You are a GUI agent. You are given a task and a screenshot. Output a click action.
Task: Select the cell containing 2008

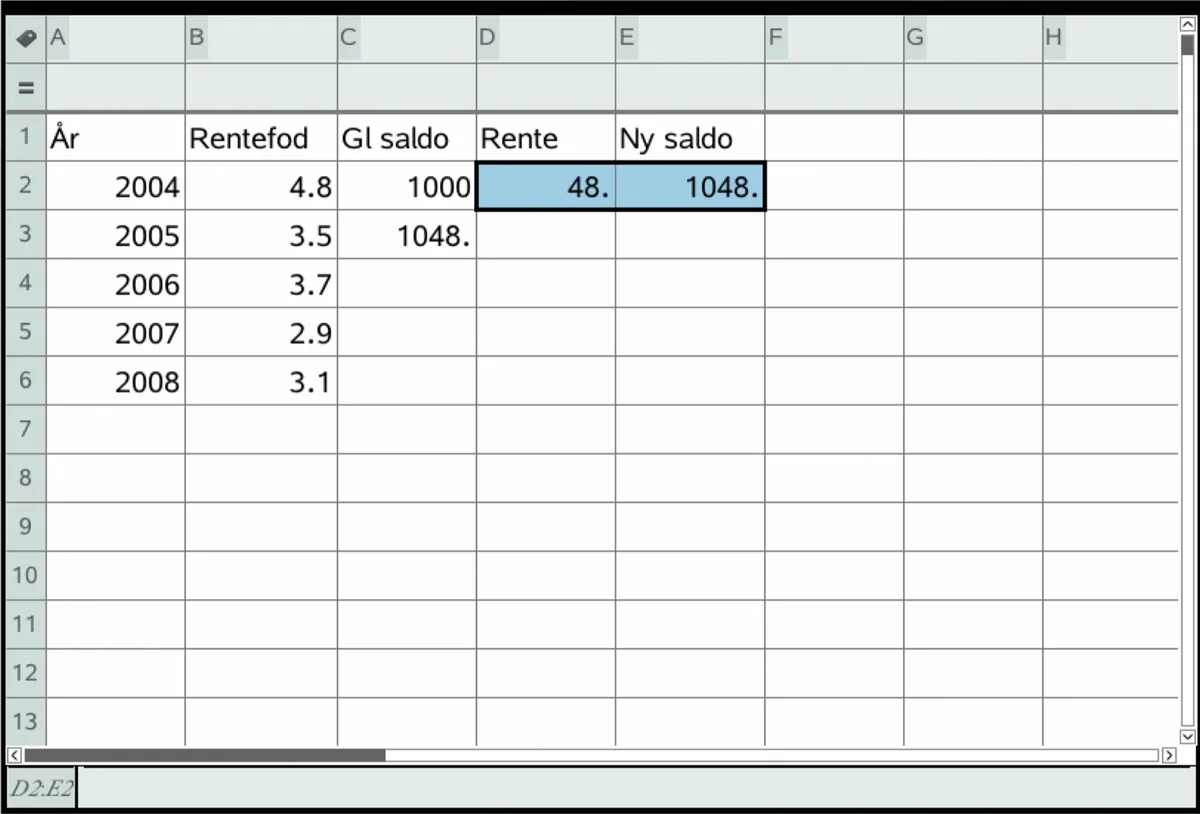(116, 381)
